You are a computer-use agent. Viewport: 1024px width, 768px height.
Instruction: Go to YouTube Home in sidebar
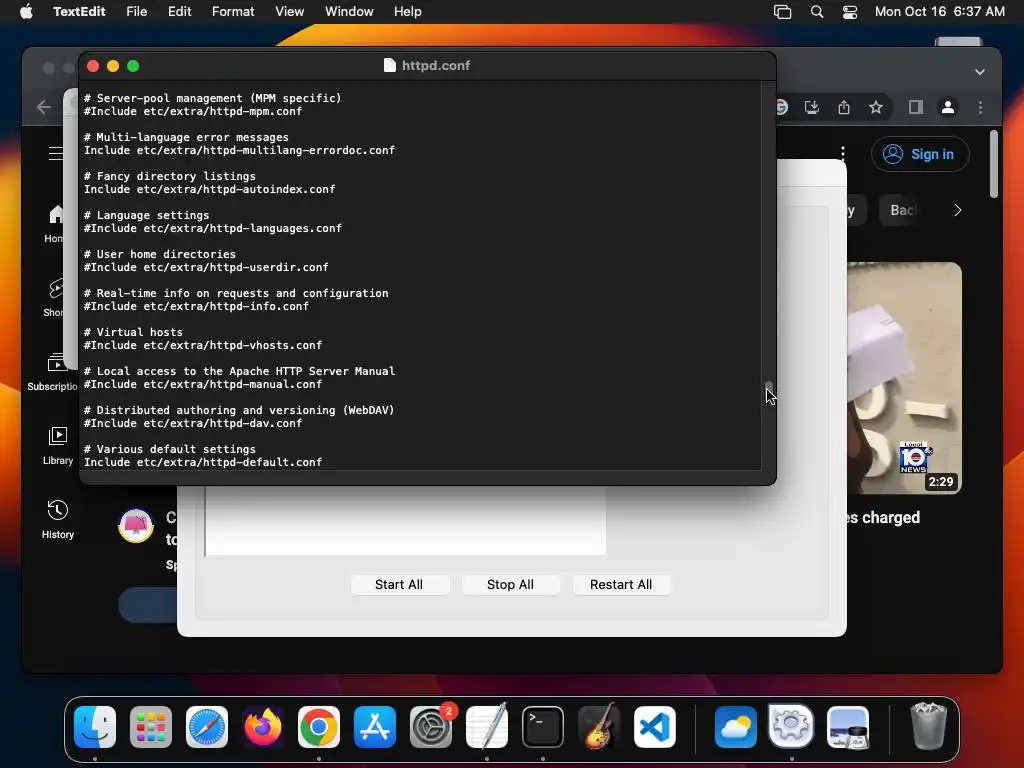click(56, 223)
